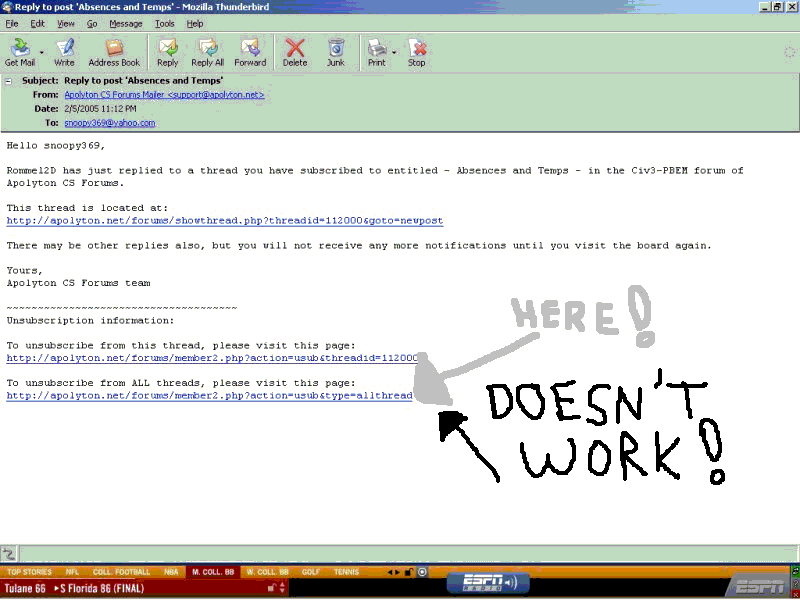The width and height of the screenshot is (800, 600).
Task: Collapse the message header with minus toggle
Action: pos(9,81)
